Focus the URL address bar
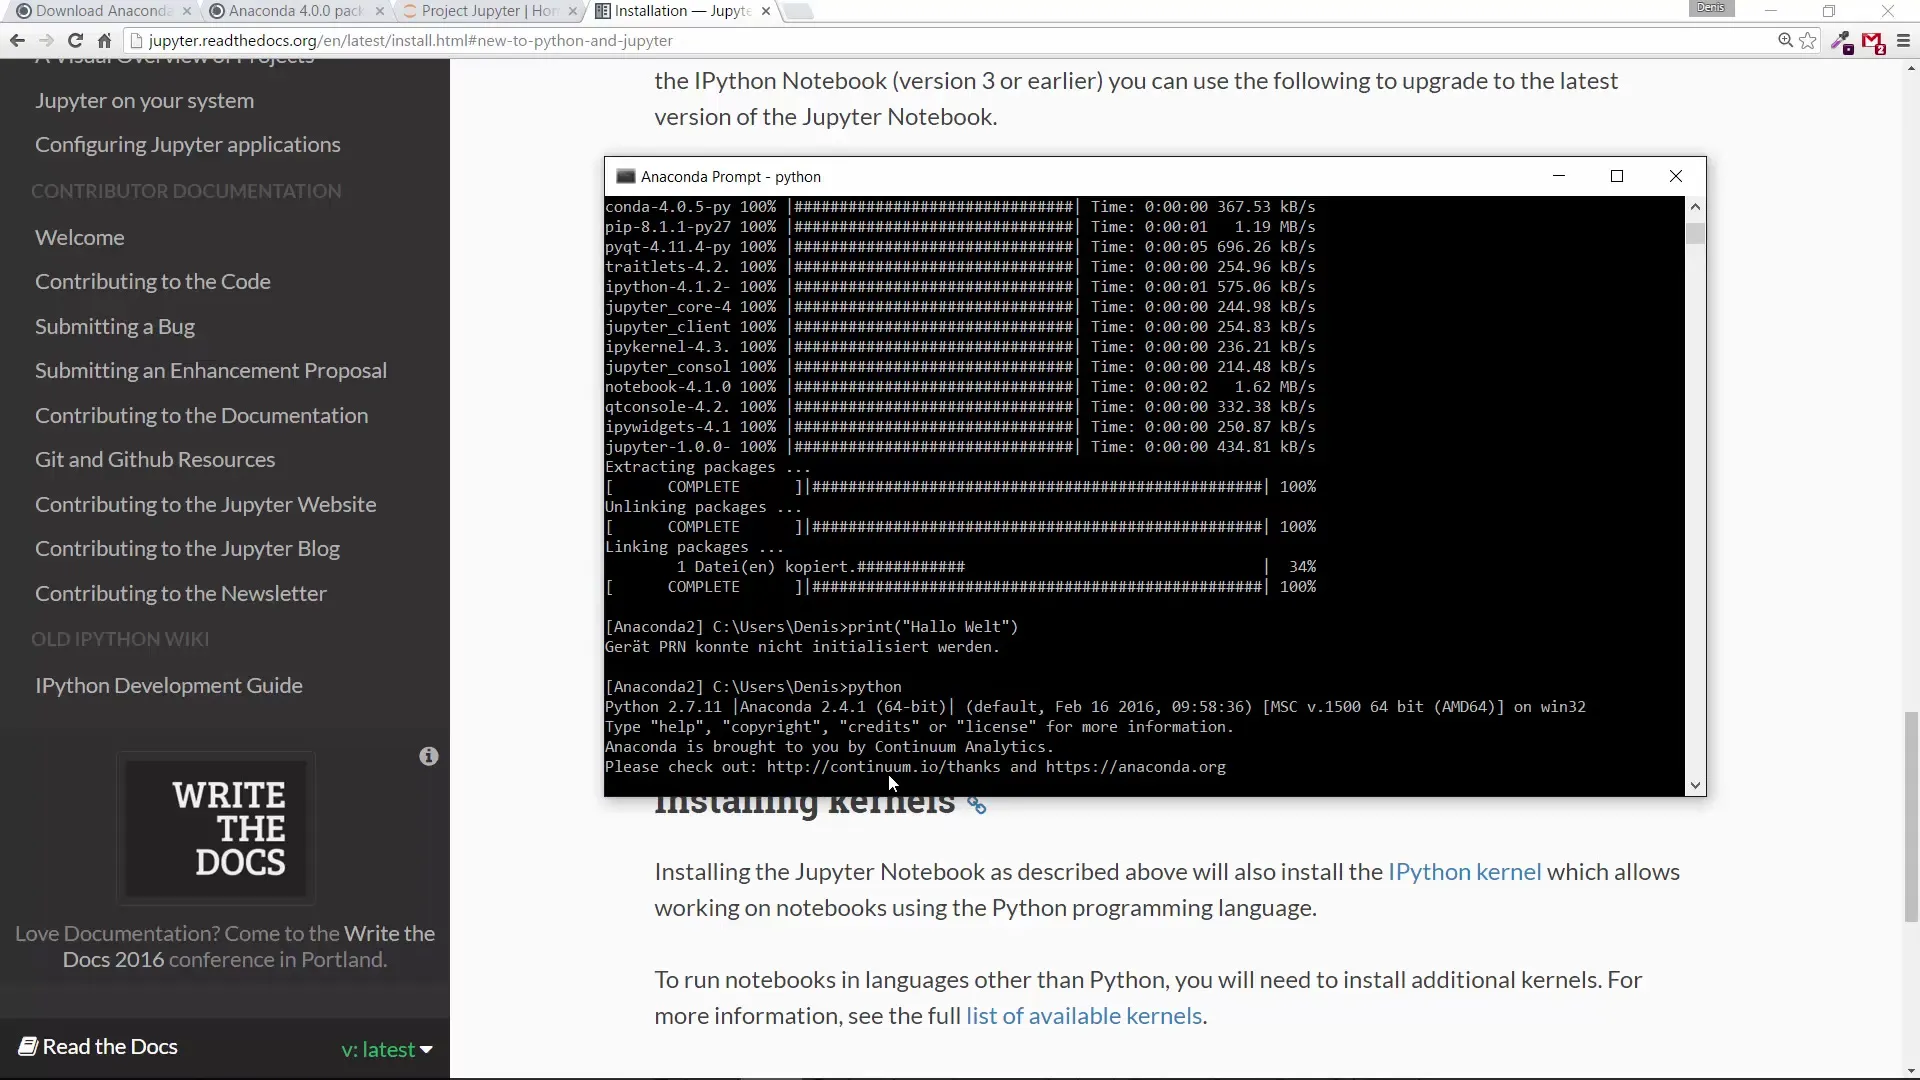 pyautogui.click(x=950, y=41)
